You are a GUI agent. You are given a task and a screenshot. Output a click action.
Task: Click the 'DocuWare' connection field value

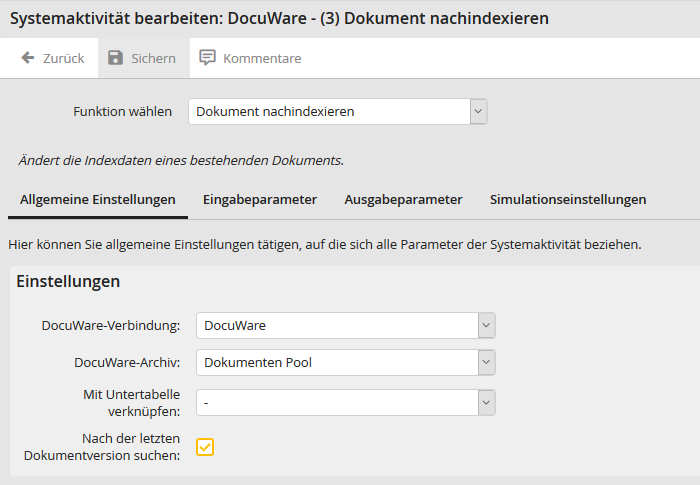pyautogui.click(x=336, y=325)
